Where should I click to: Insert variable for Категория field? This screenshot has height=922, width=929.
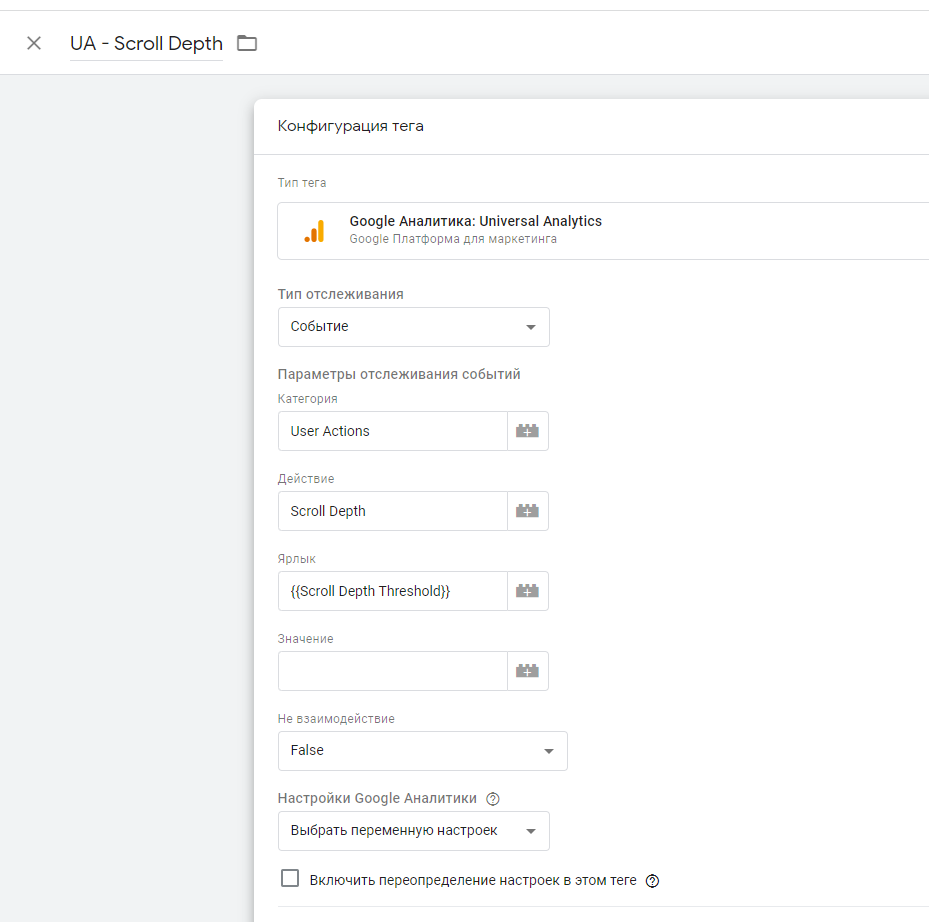527,431
